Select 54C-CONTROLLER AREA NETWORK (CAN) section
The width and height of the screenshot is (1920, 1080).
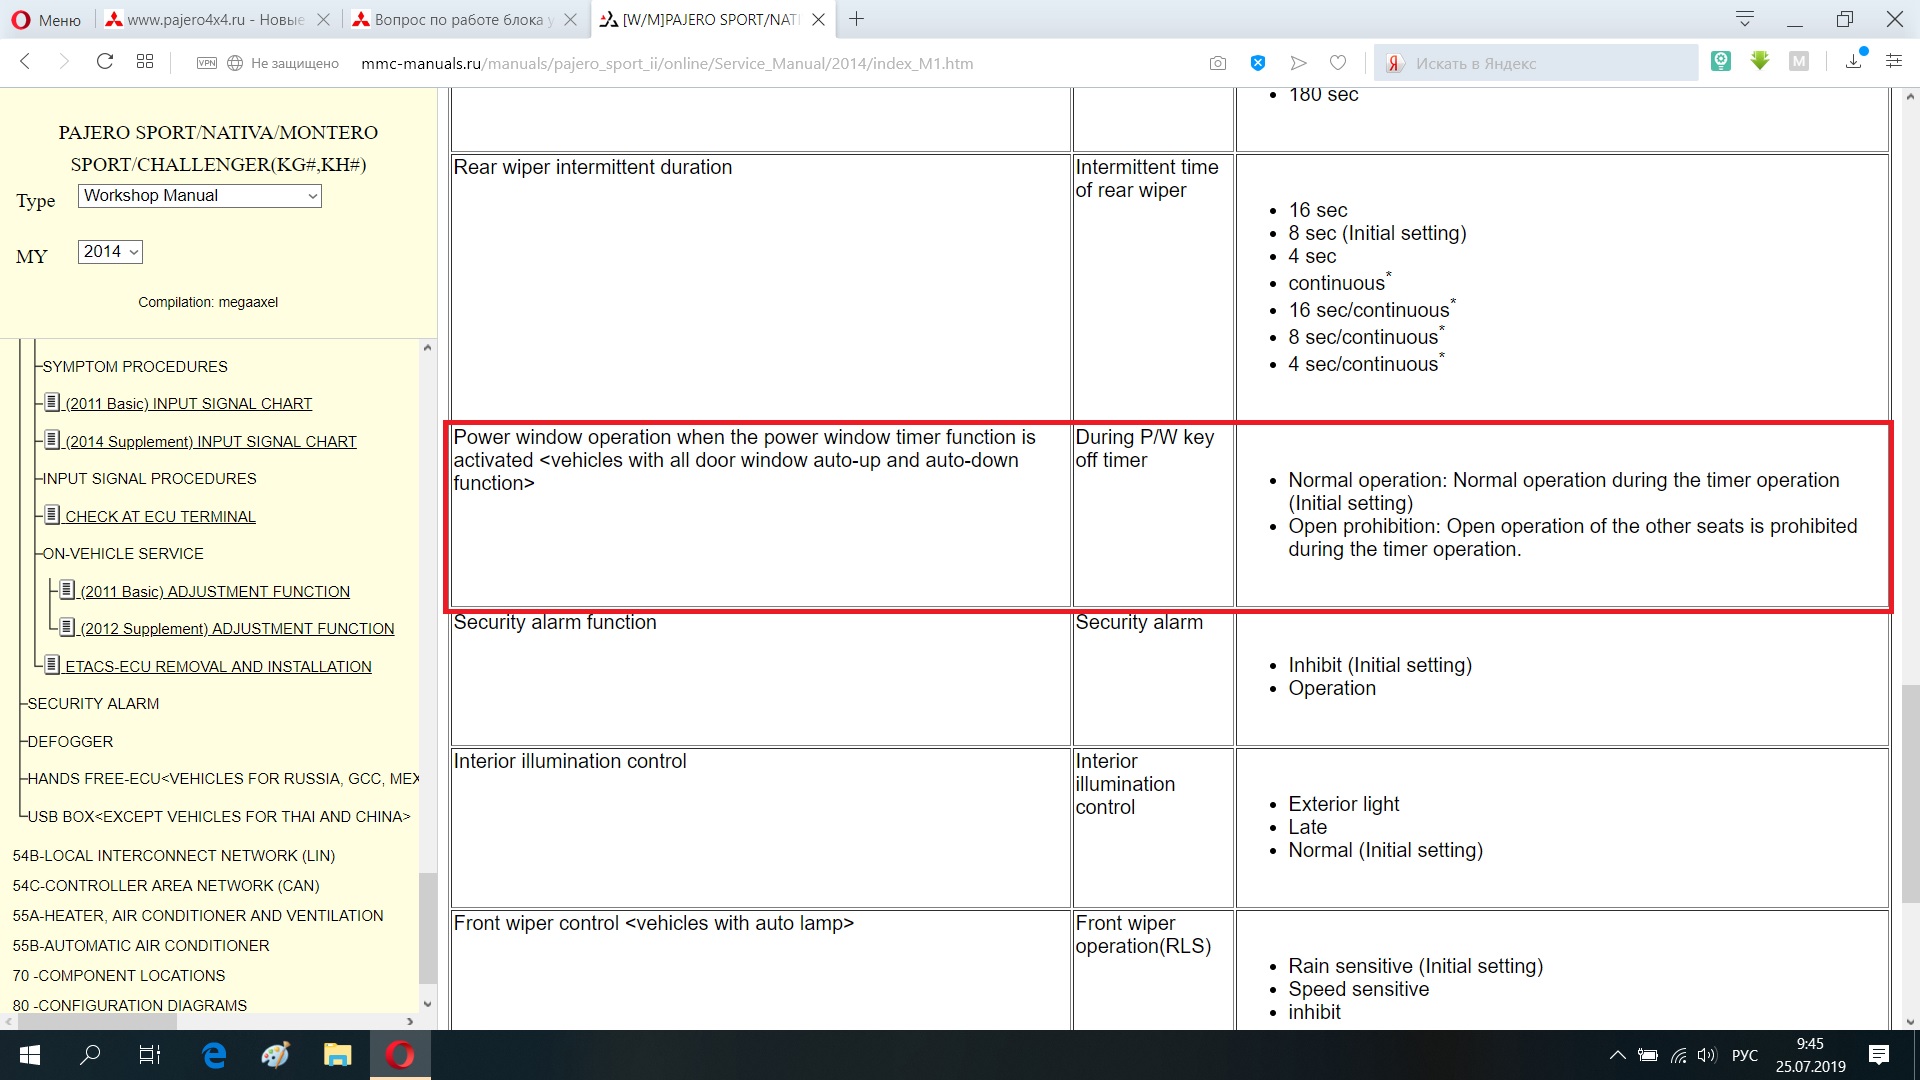pyautogui.click(x=166, y=886)
